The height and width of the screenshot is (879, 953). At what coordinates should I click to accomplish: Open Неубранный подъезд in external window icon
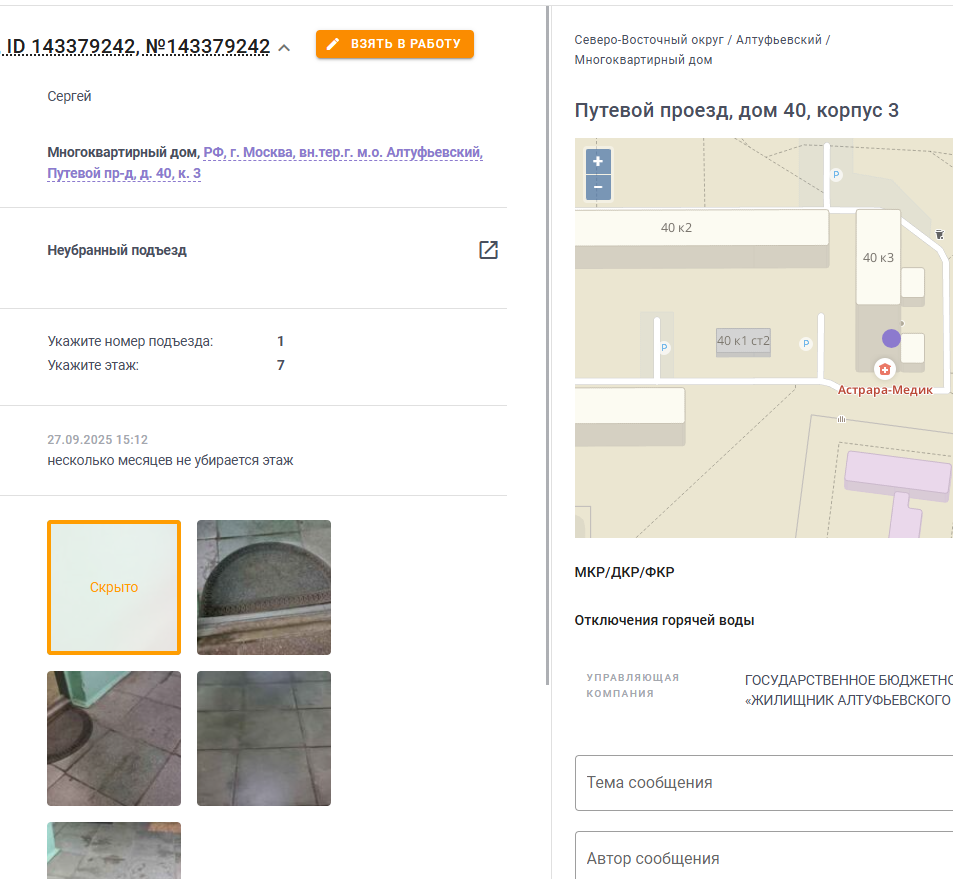click(488, 250)
